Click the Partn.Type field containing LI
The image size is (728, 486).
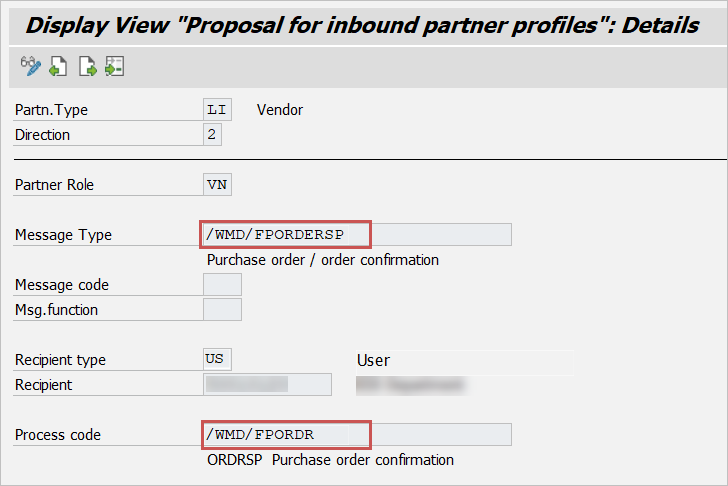click(216, 110)
